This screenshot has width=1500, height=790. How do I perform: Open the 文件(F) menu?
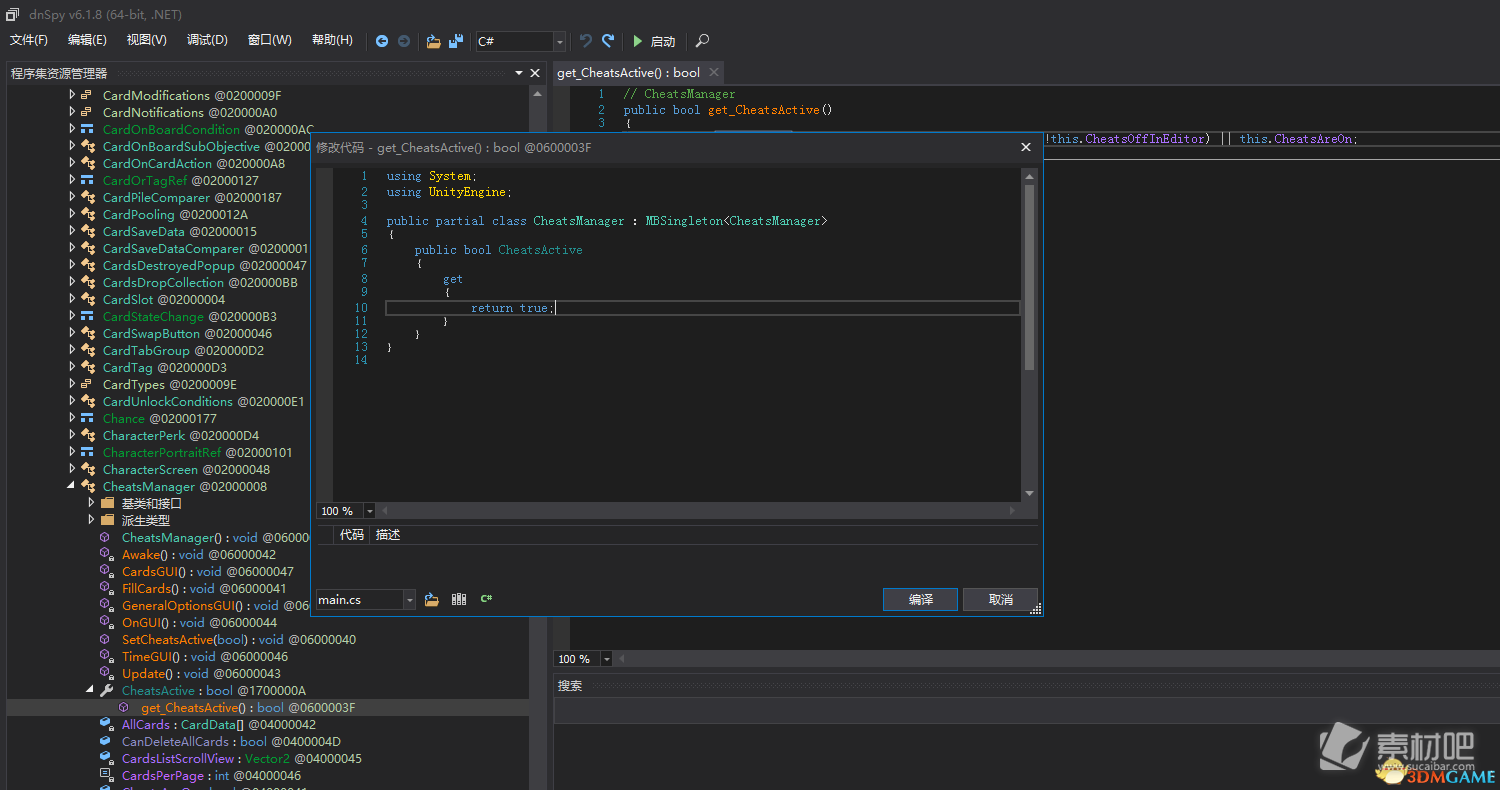pyautogui.click(x=29, y=40)
